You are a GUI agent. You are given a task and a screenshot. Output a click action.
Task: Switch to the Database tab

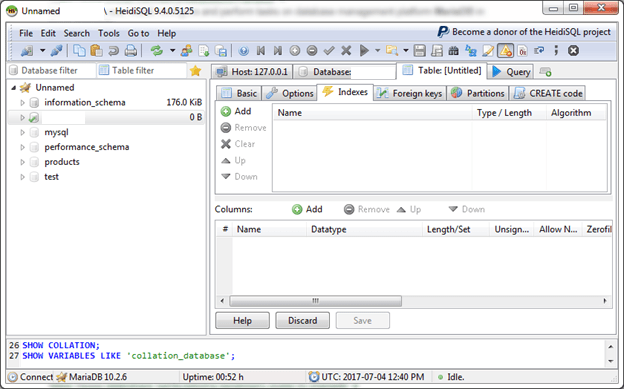[345, 72]
